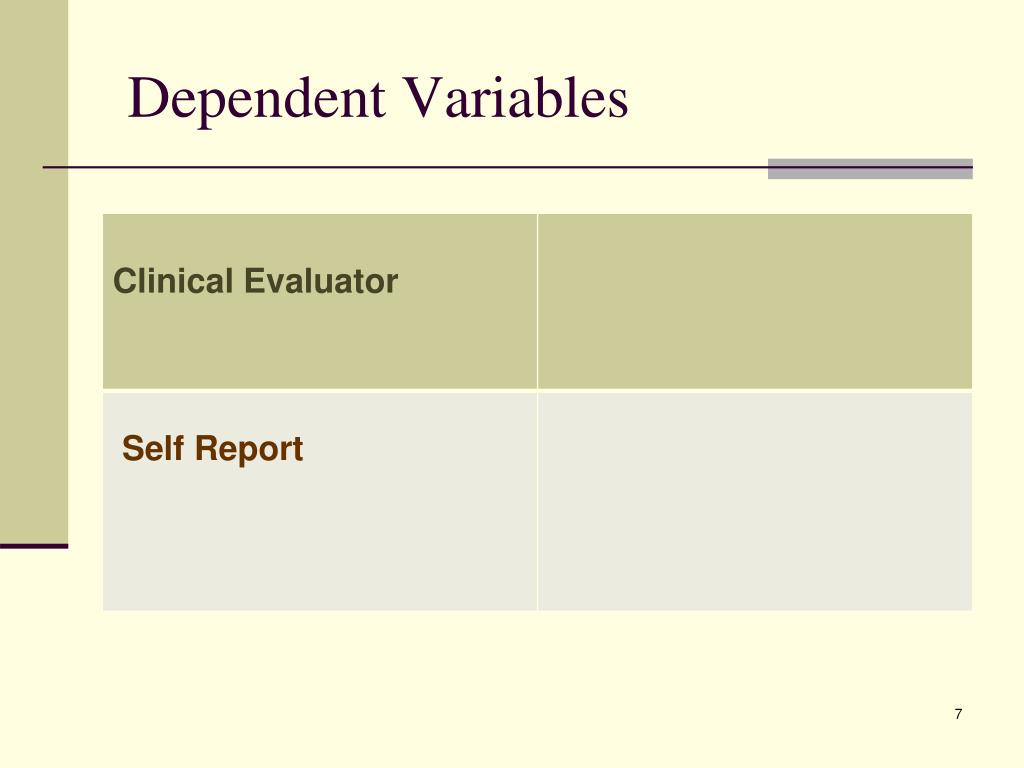Click the empty cell beside Clinical Evaluator
Screen dimensions: 1024x768
pos(755,301)
